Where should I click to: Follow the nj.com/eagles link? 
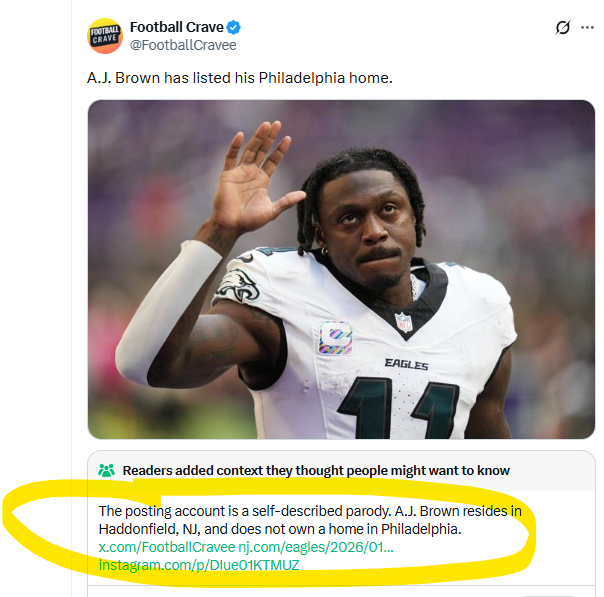click(x=316, y=547)
